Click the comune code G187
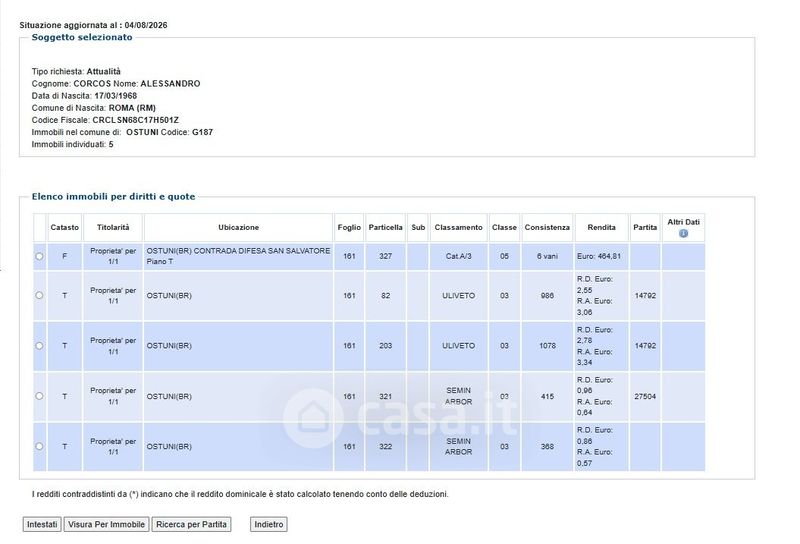 pyautogui.click(x=202, y=132)
